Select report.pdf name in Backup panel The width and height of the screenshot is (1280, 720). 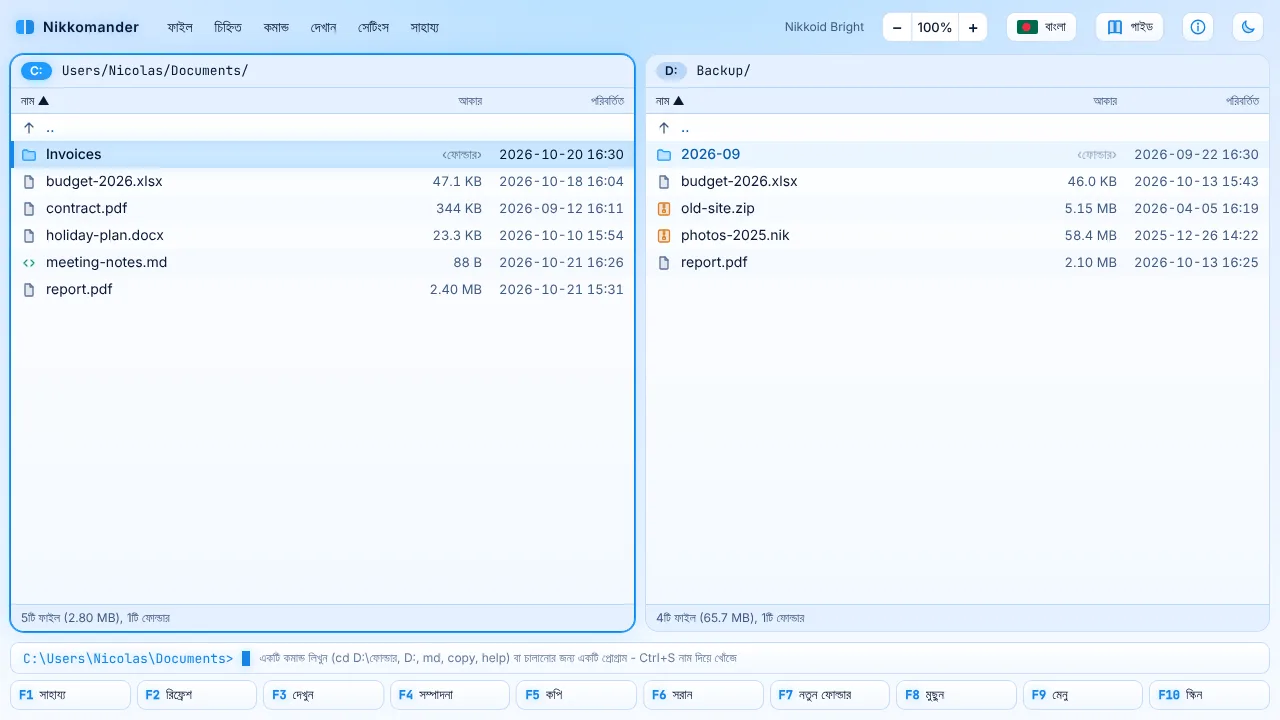click(x=714, y=263)
